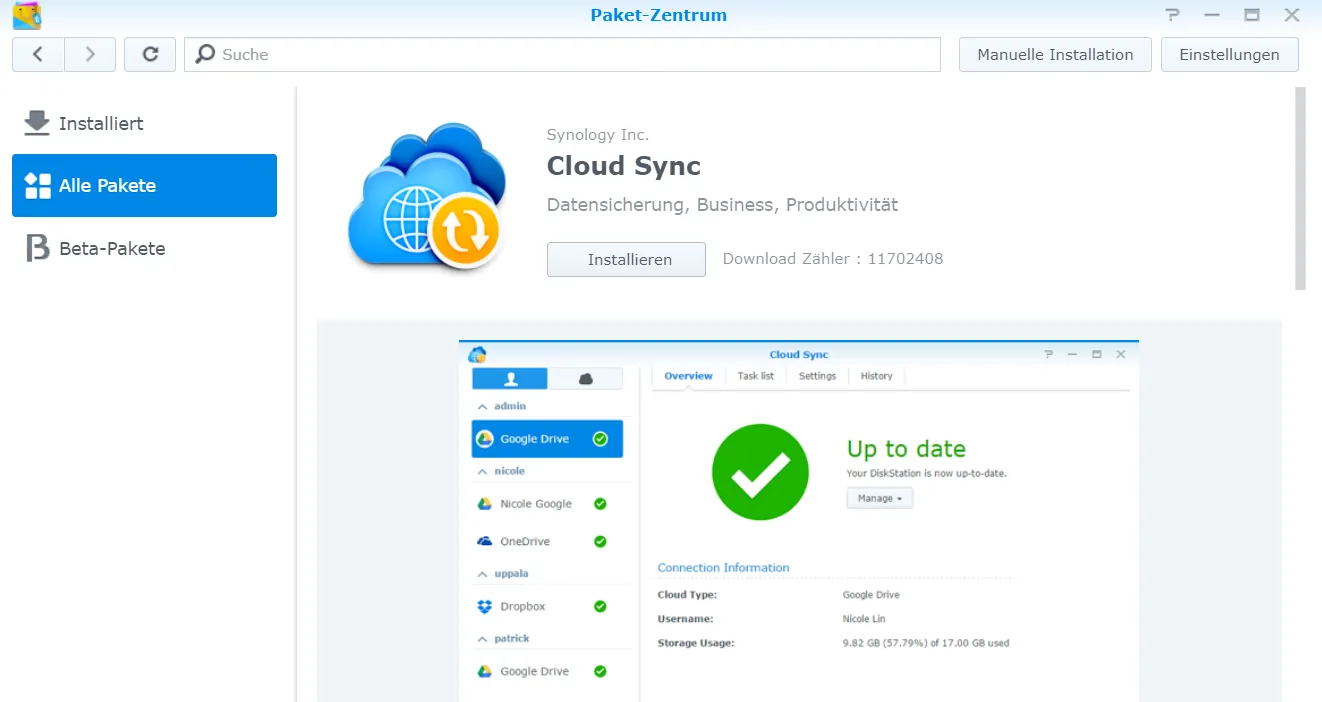The width and height of the screenshot is (1322, 702).
Task: Open Manuelle Installation
Action: [x=1055, y=54]
